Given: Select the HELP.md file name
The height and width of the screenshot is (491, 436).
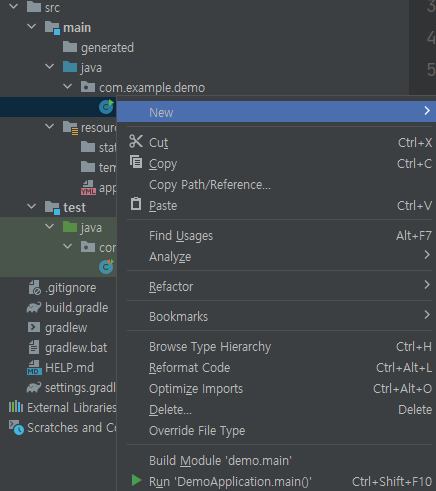Looking at the screenshot, I should (69, 367).
